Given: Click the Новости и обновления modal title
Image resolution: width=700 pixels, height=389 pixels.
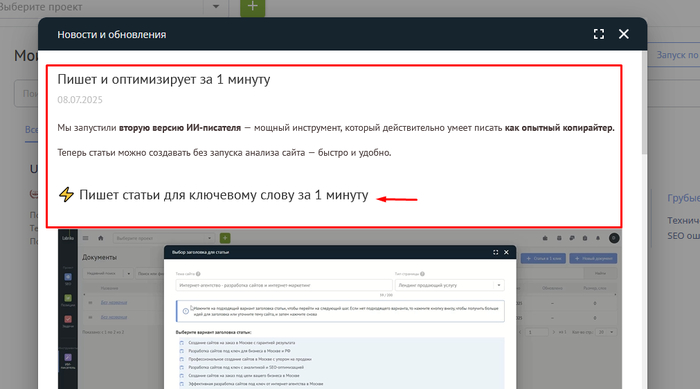Looking at the screenshot, I should tap(112, 34).
